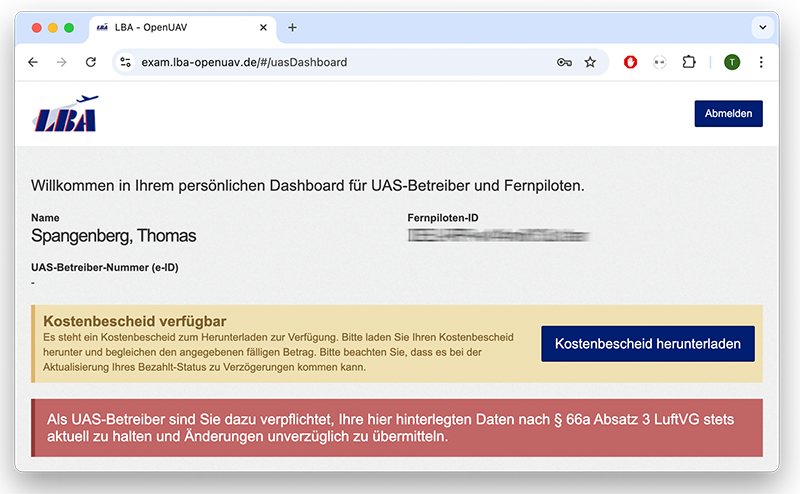Open site information icon in address bar

pyautogui.click(x=125, y=62)
